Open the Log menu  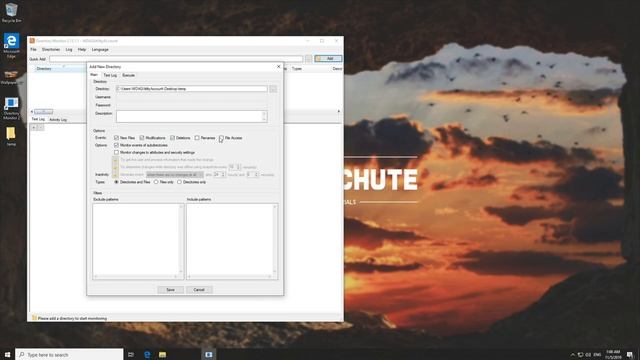click(69, 49)
